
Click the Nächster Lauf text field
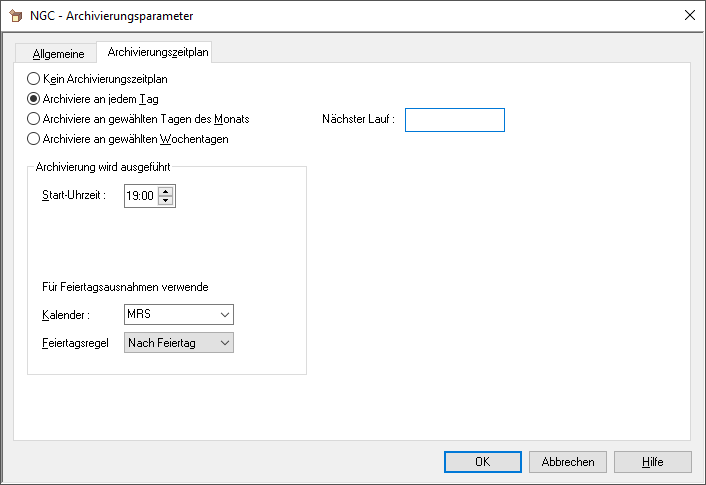(454, 120)
